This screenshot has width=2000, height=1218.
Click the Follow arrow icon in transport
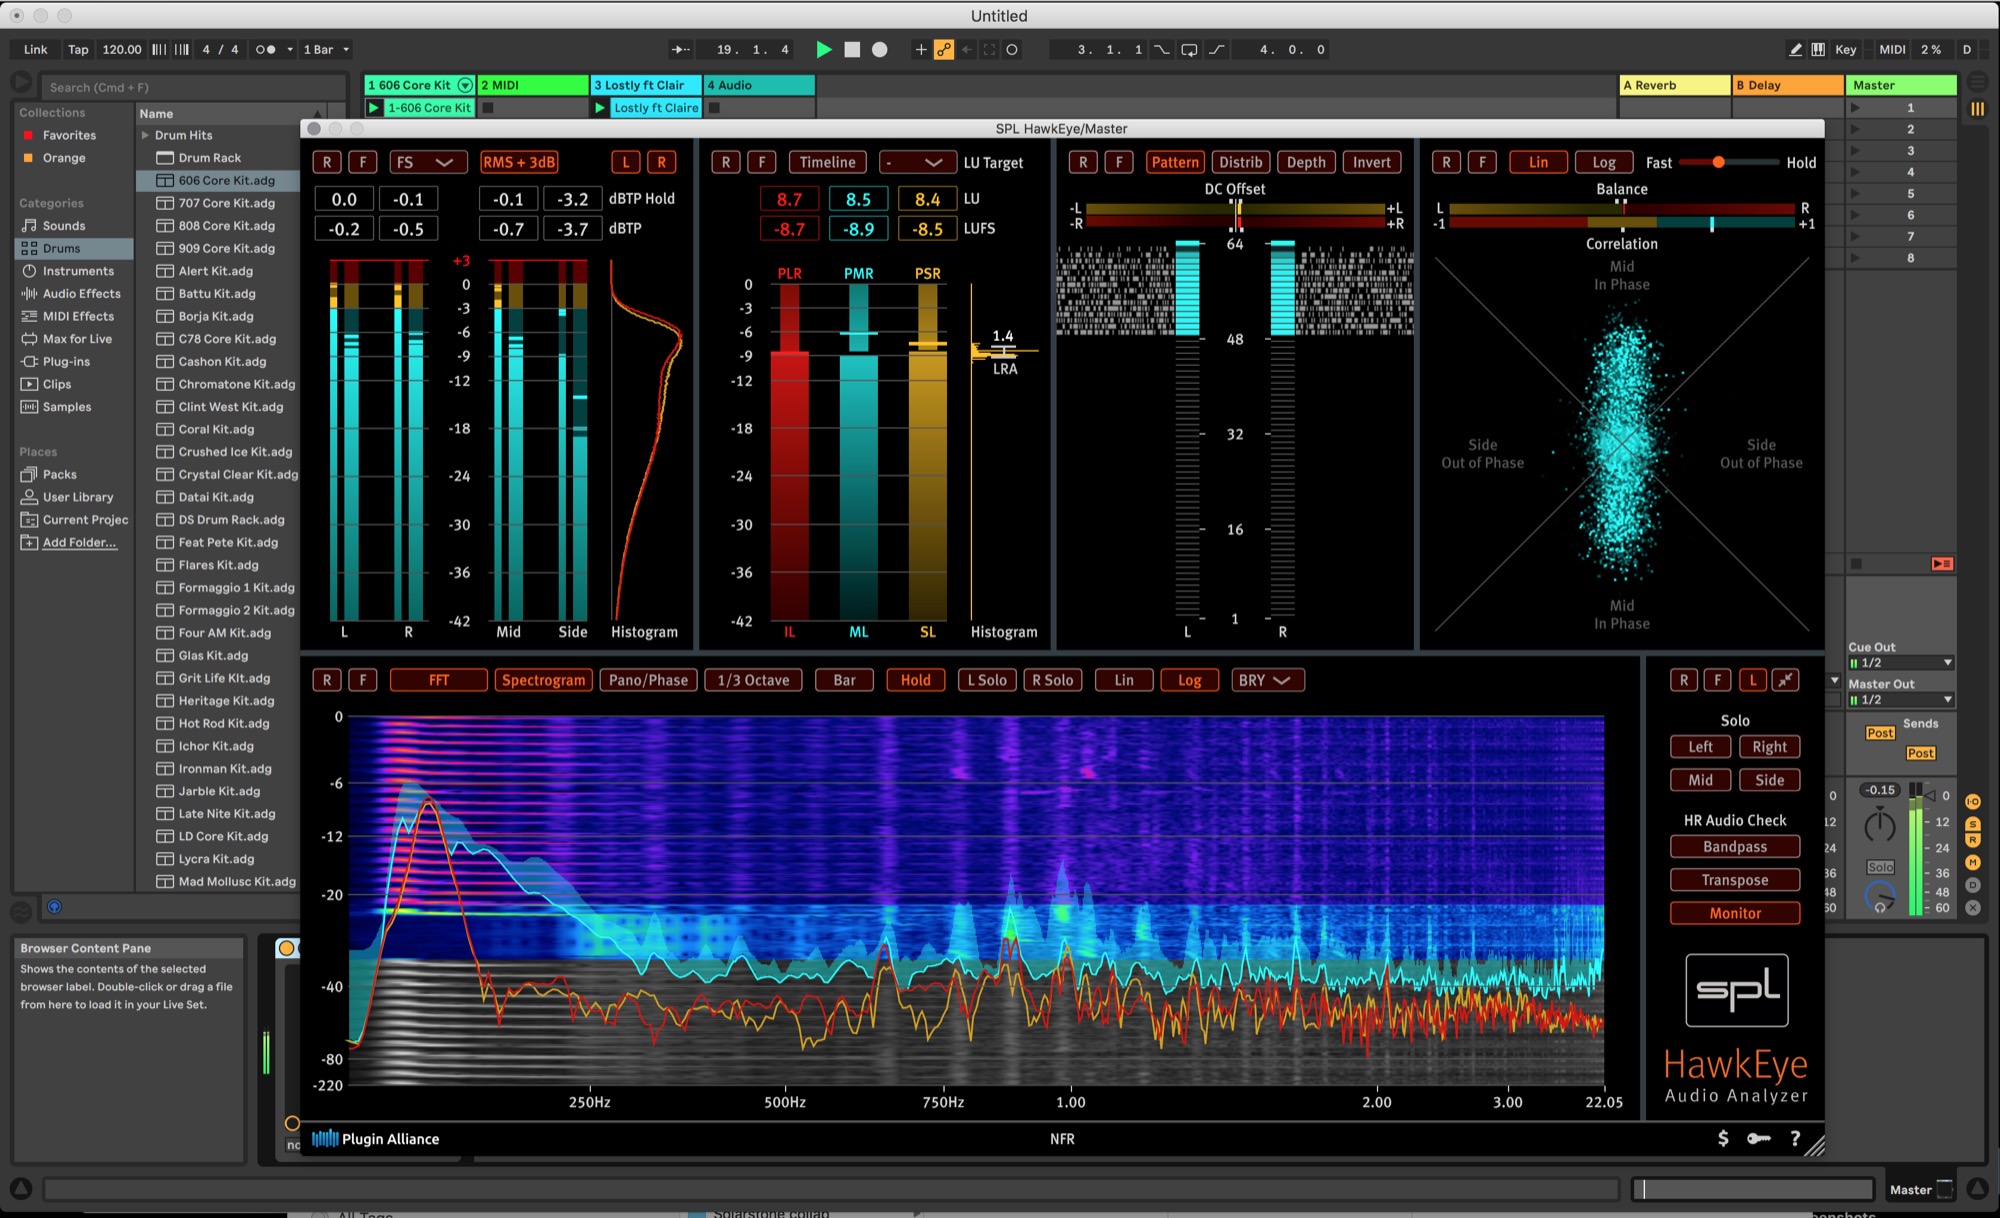pyautogui.click(x=681, y=49)
